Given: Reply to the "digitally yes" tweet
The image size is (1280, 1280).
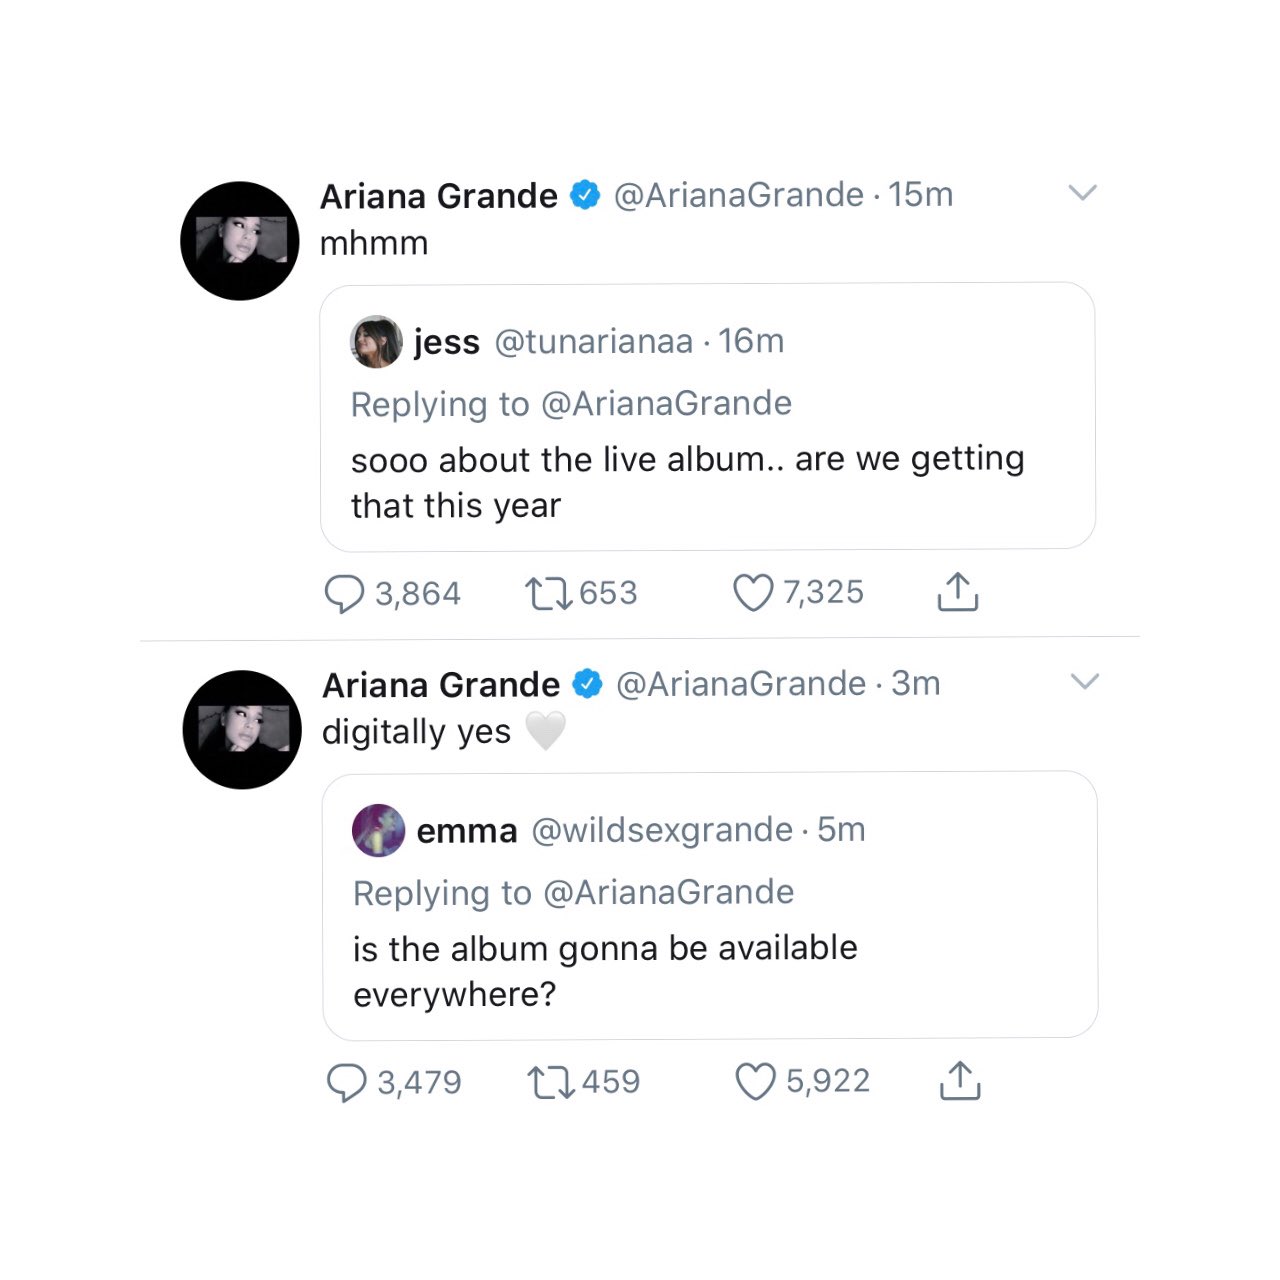Looking at the screenshot, I should [x=346, y=1083].
